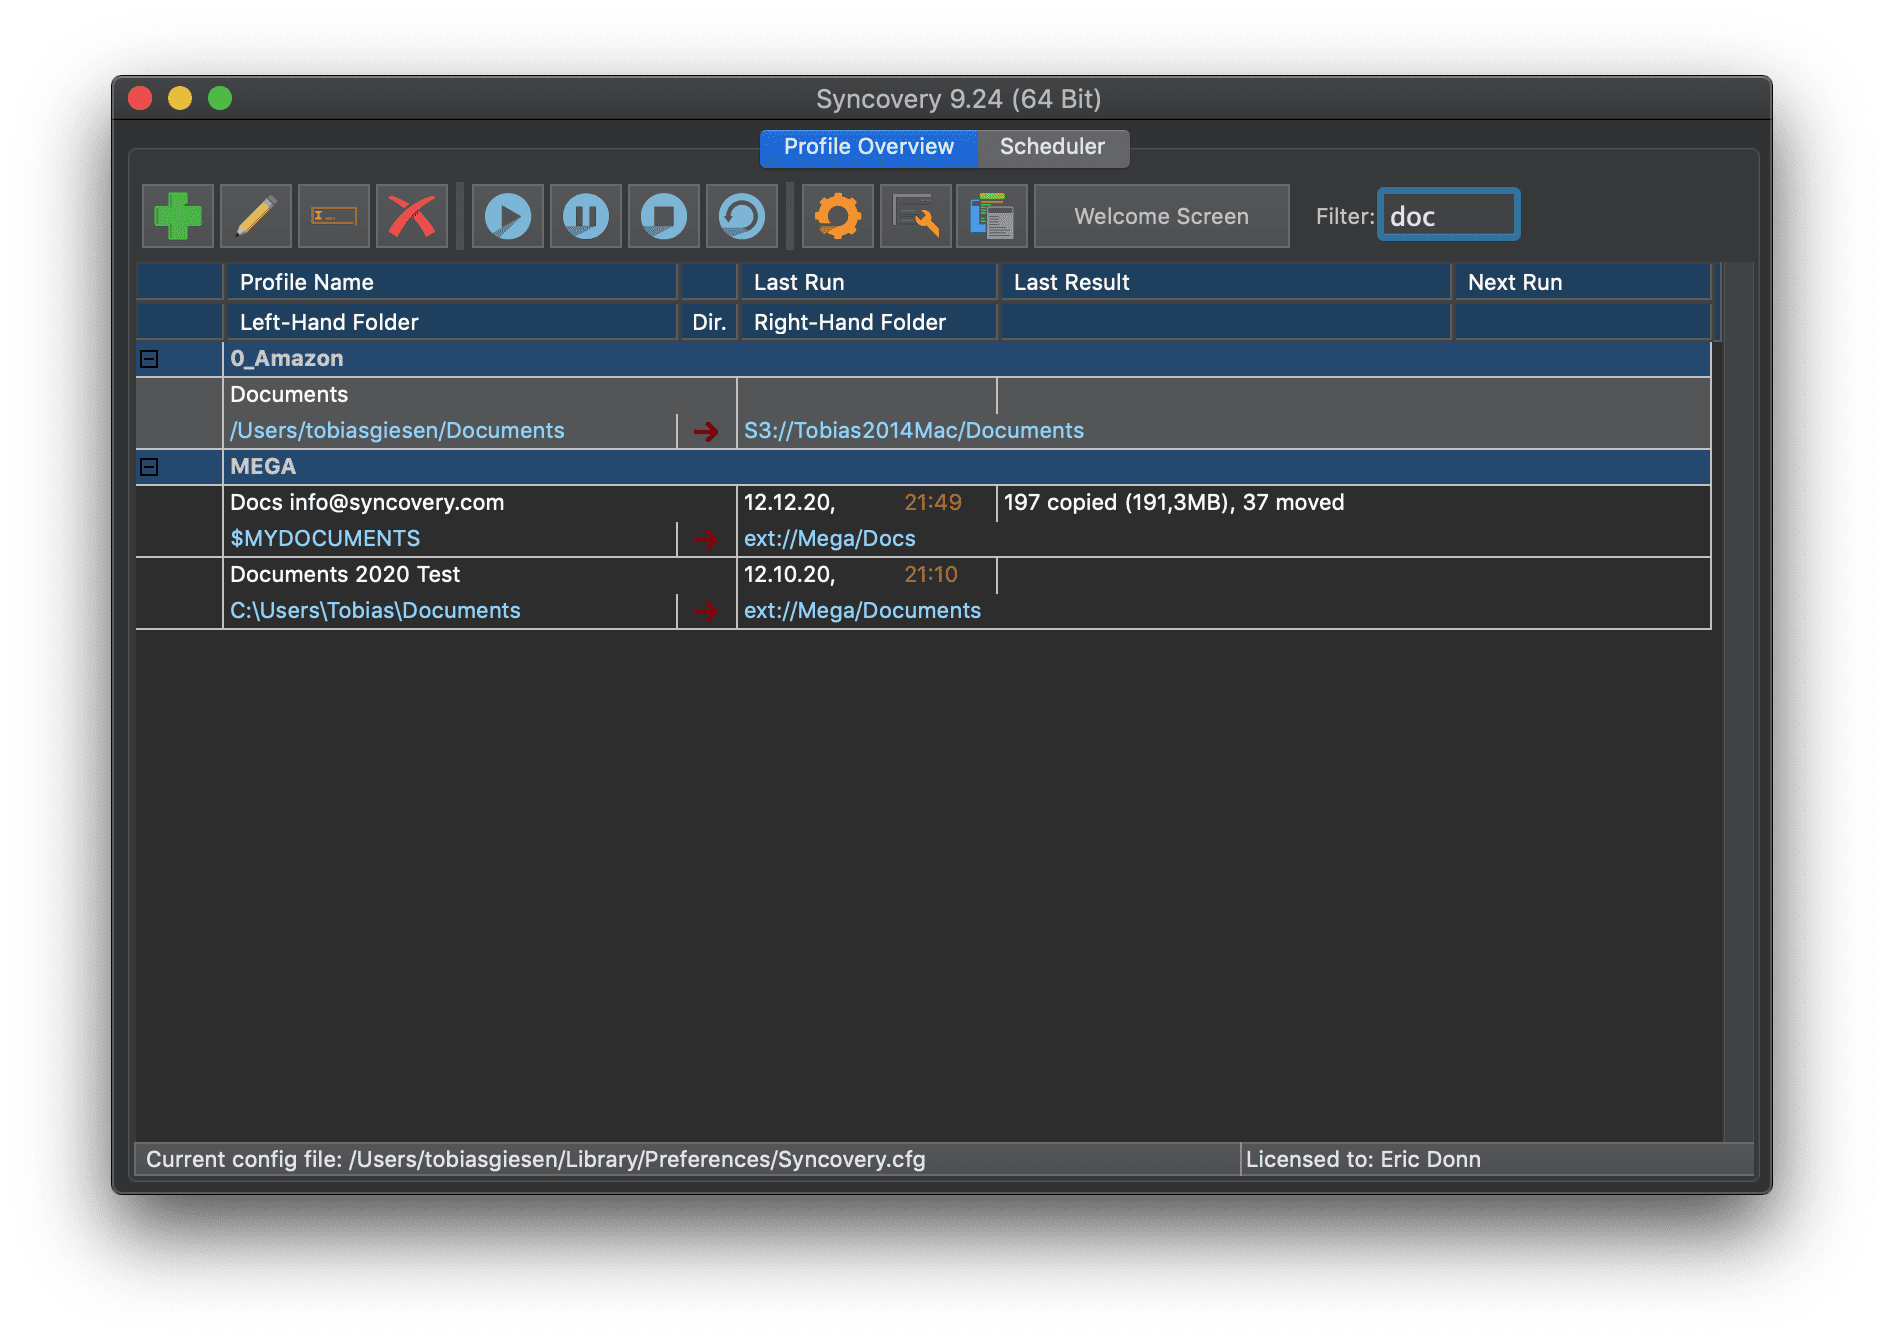The image size is (1884, 1342).
Task: Collapse the MEGA group
Action: (x=149, y=467)
